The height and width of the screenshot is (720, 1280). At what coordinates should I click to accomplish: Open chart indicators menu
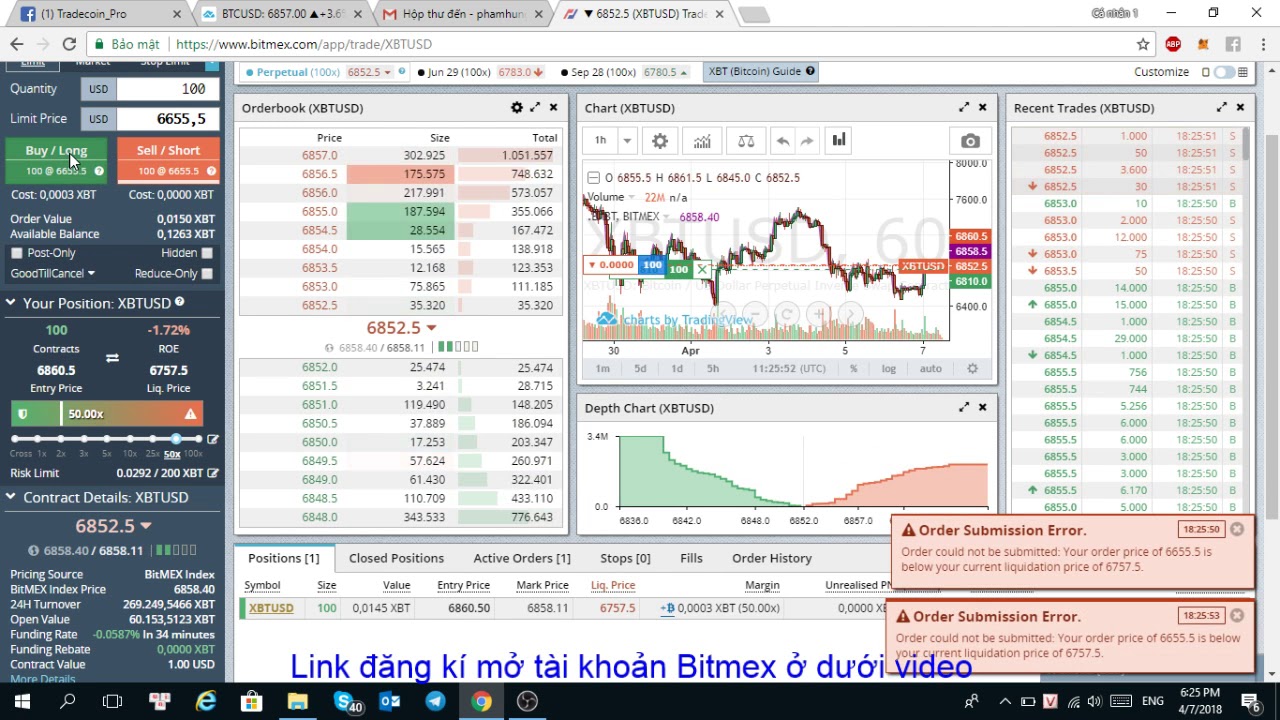tap(702, 141)
